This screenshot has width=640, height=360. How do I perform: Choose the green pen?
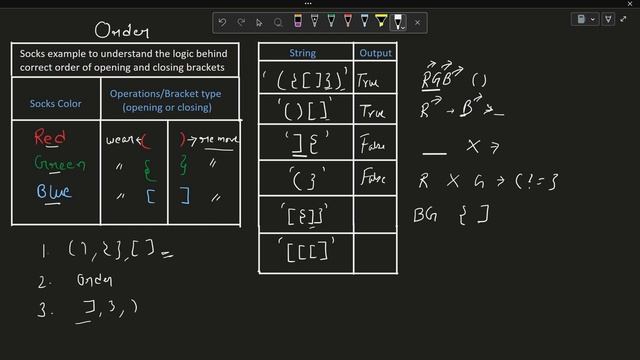[x=331, y=21]
